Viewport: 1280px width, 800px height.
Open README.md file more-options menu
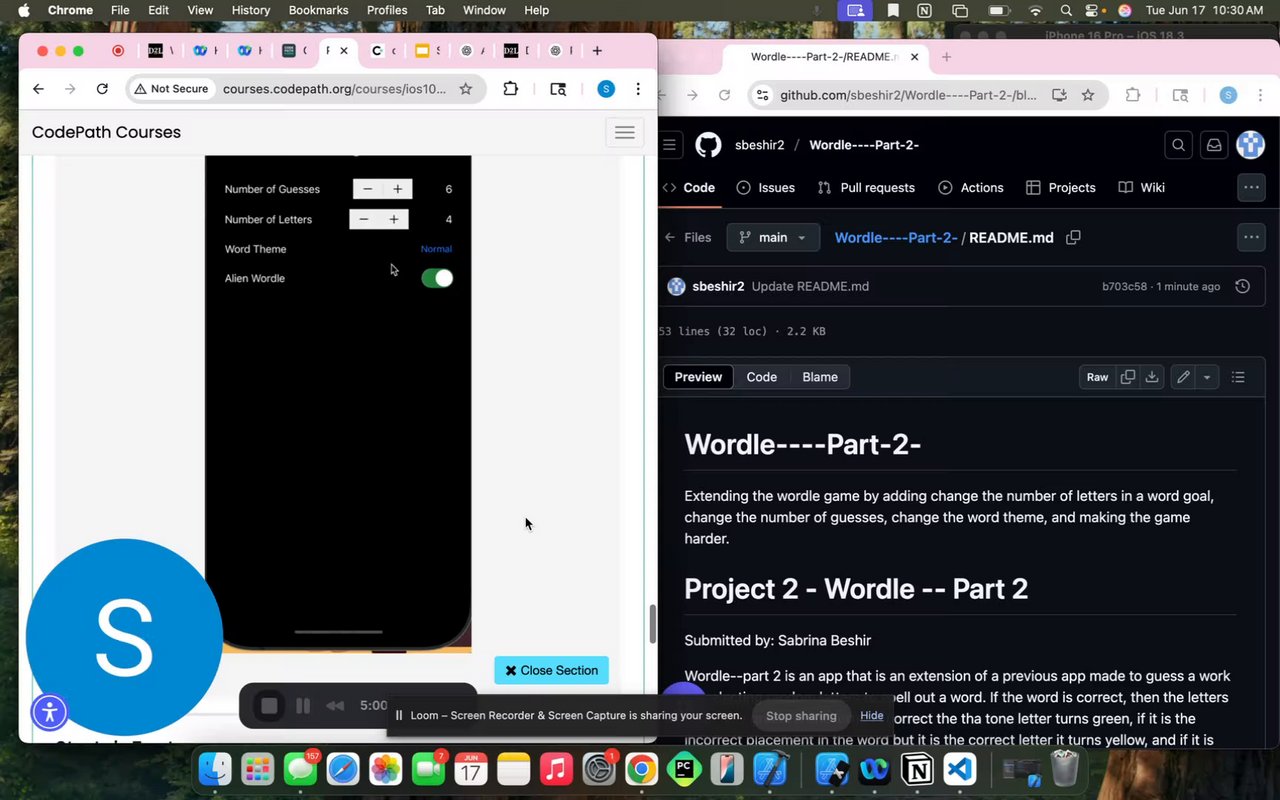pyautogui.click(x=1251, y=238)
